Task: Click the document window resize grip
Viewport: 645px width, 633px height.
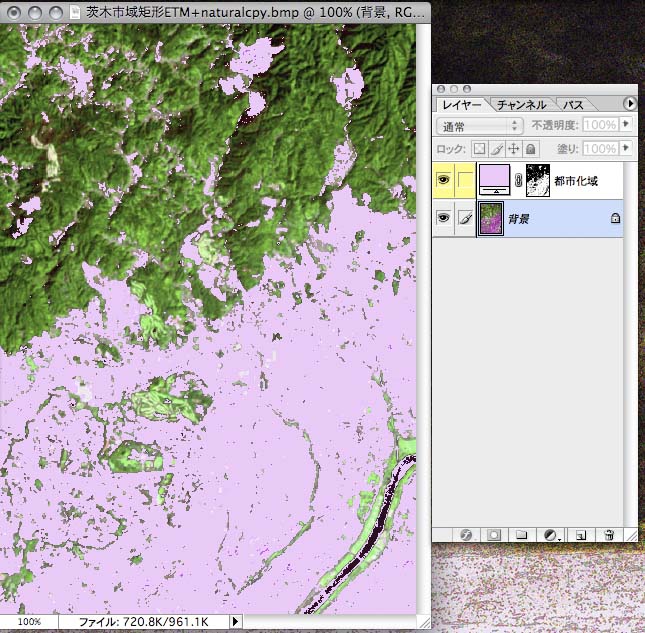Action: tap(424, 621)
